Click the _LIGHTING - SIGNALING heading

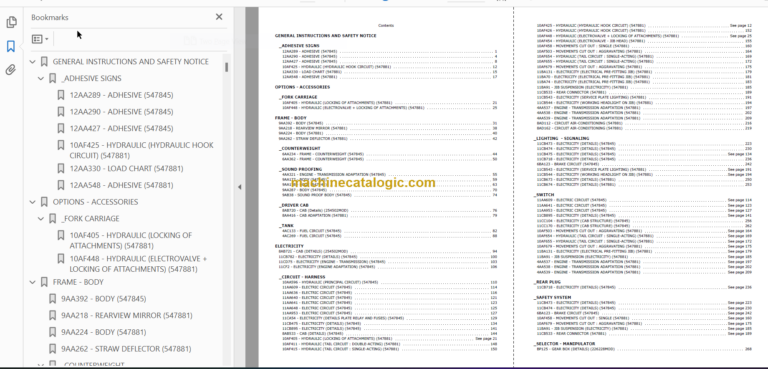pos(561,138)
